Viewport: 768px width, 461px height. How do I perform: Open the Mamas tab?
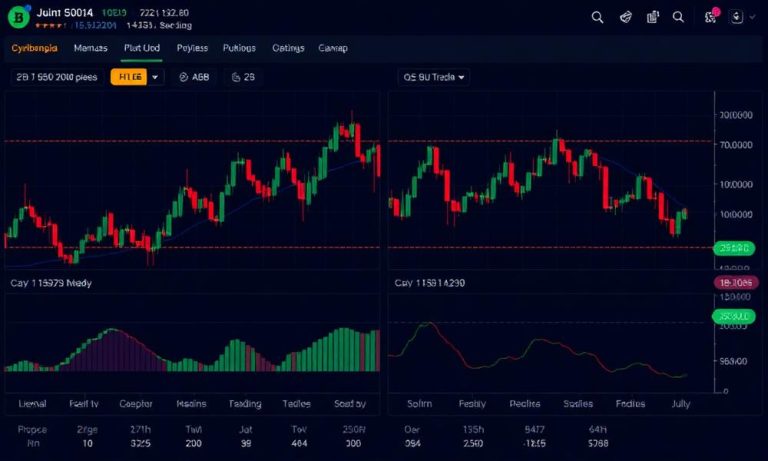(90, 48)
